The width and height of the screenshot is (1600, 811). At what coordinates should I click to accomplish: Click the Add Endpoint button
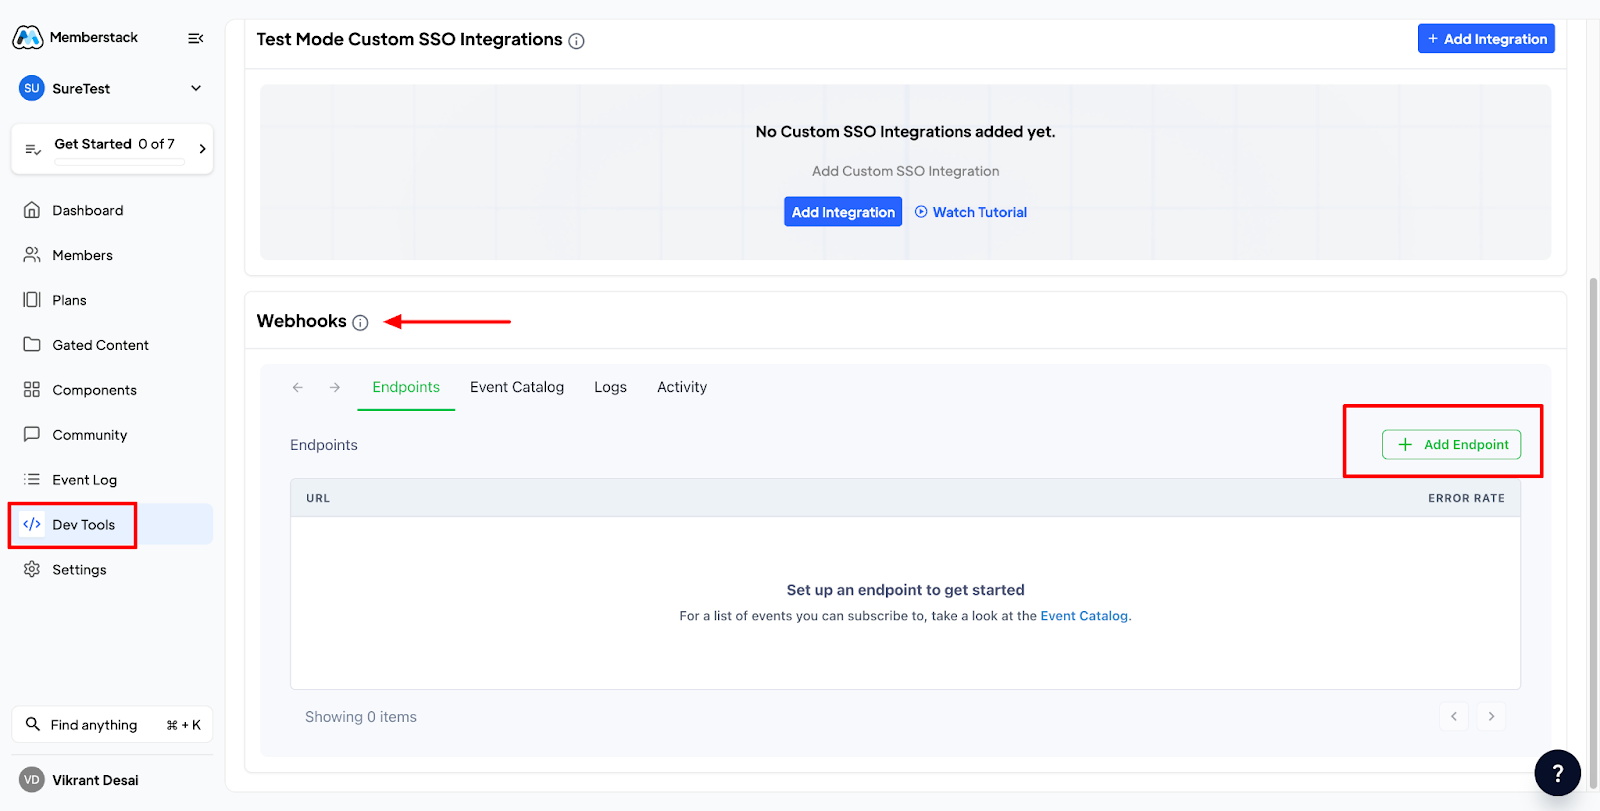[1452, 444]
